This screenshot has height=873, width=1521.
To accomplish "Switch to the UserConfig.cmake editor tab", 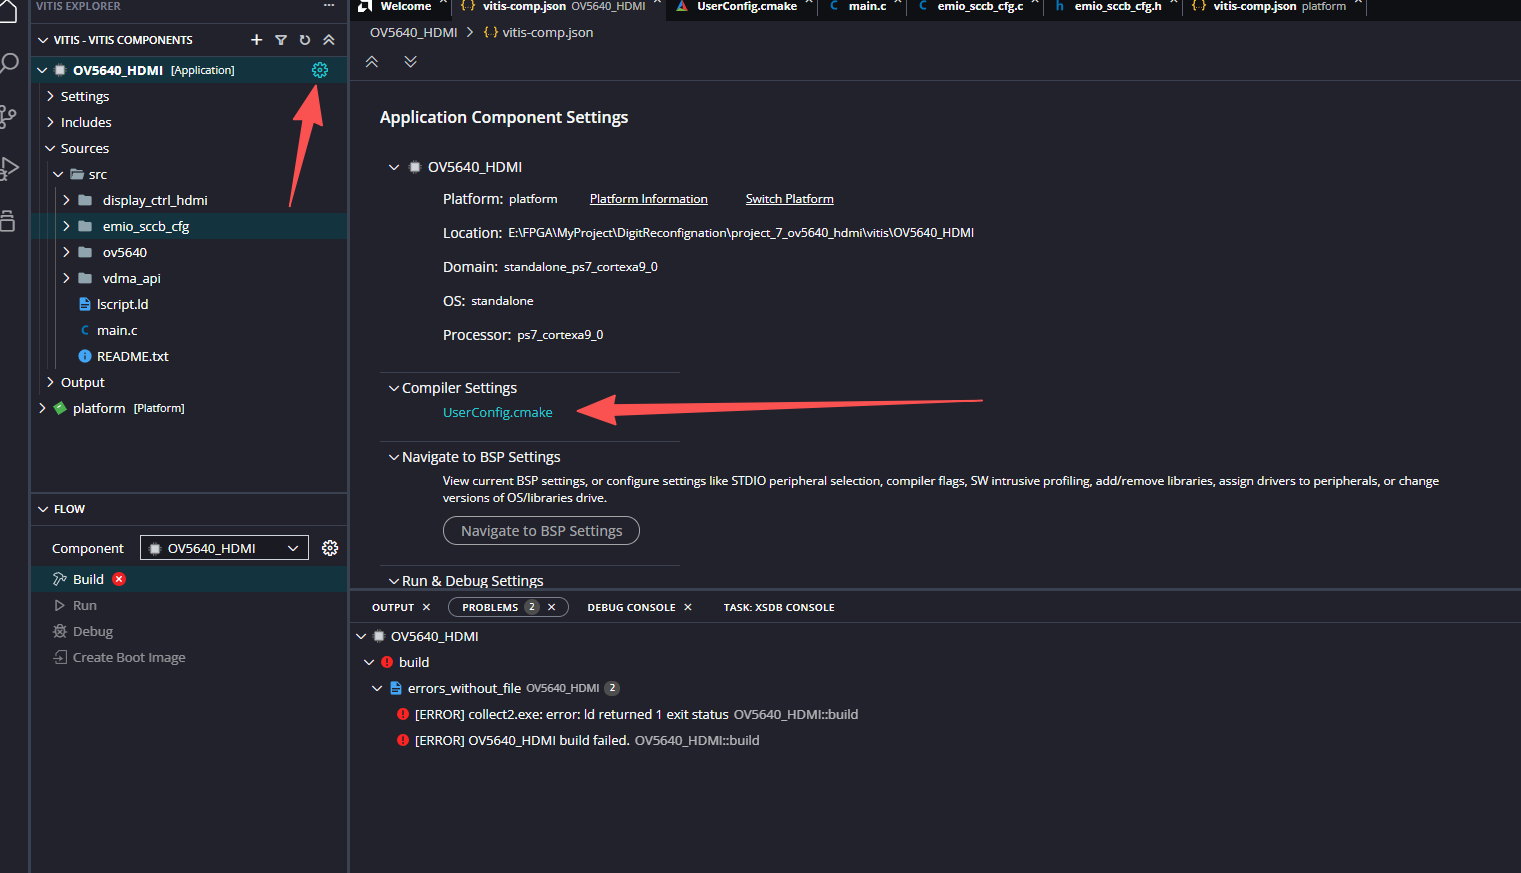I will click(x=746, y=6).
